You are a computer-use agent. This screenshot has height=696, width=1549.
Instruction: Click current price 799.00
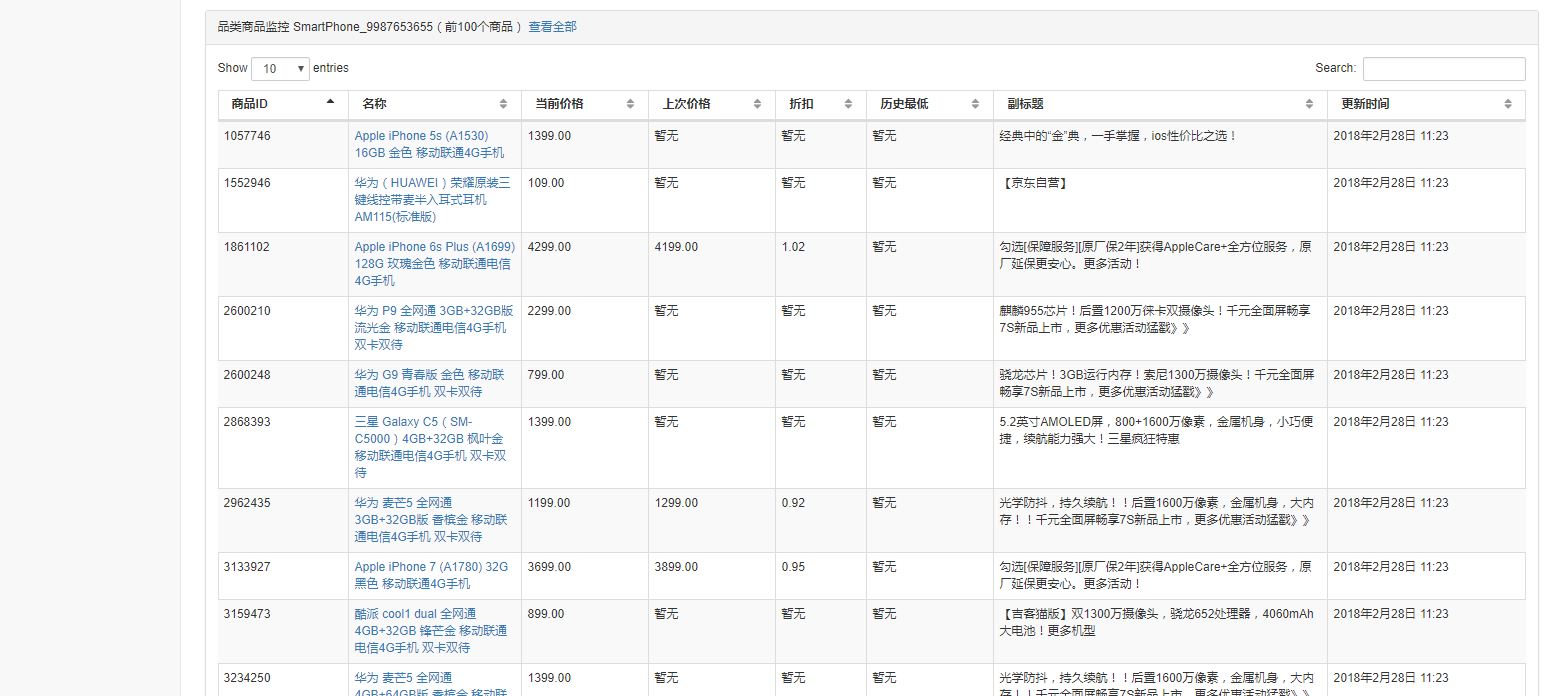546,375
